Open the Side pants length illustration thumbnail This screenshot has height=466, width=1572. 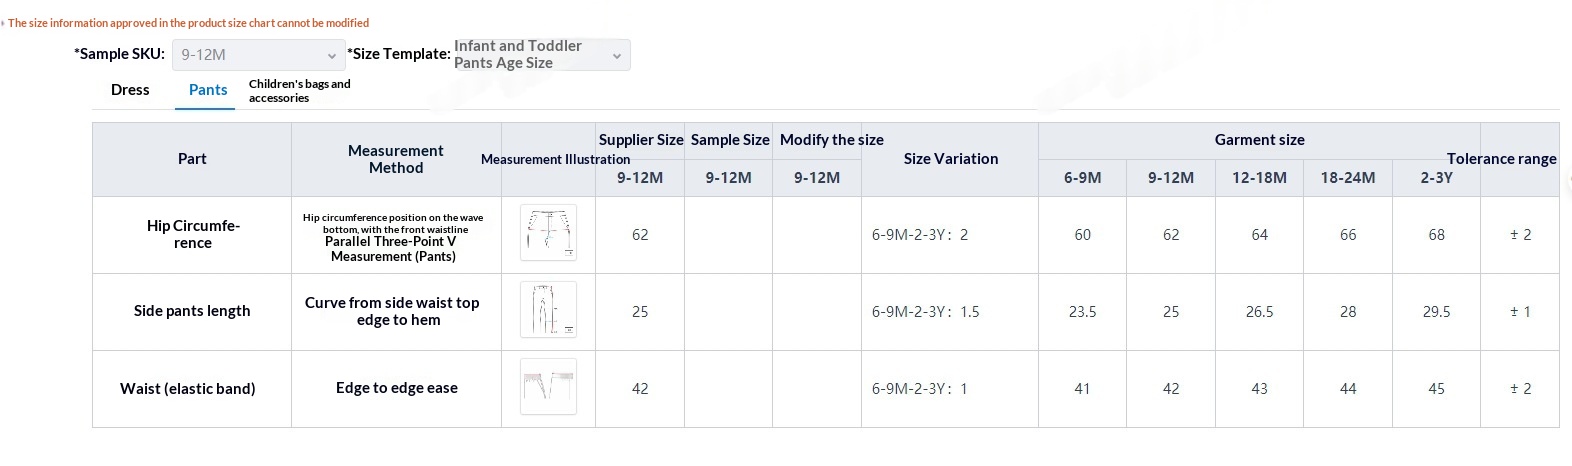pyautogui.click(x=548, y=310)
